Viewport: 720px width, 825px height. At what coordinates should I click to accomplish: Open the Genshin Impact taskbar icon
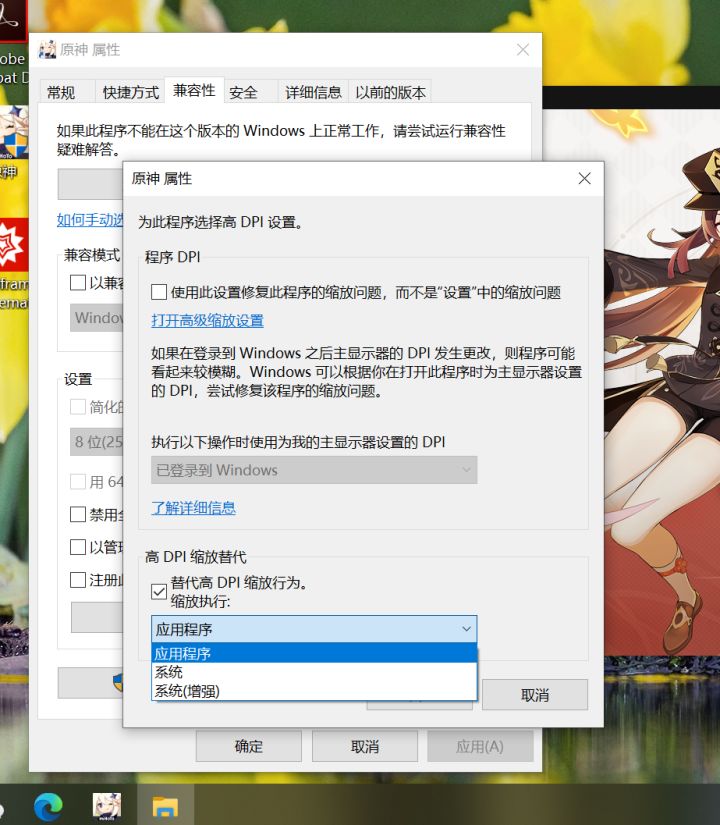point(107,807)
